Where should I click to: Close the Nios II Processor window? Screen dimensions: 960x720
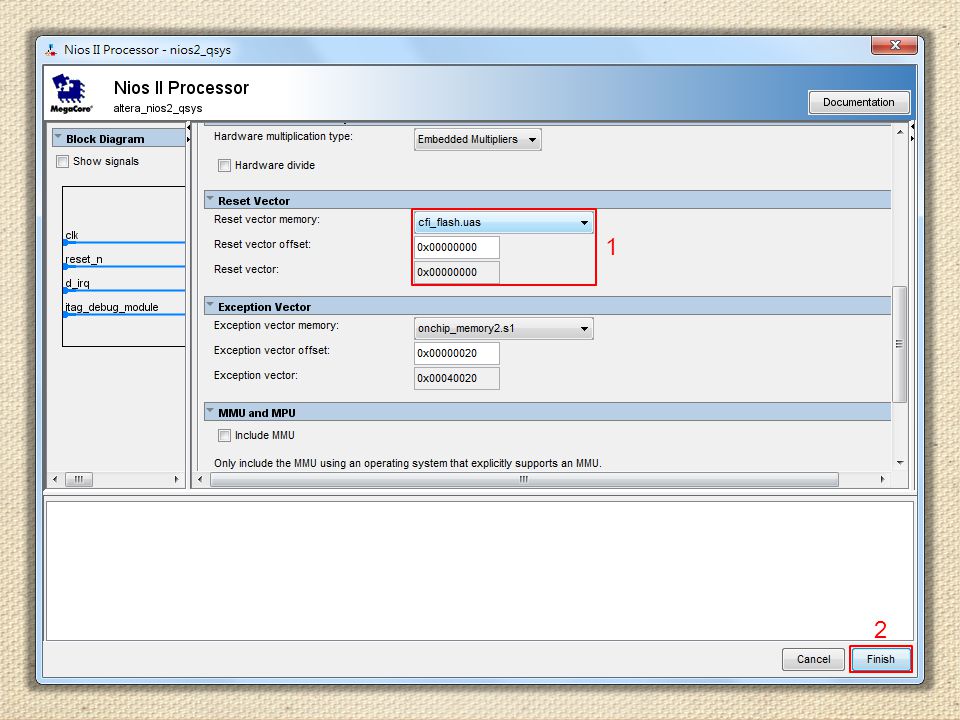click(x=894, y=45)
